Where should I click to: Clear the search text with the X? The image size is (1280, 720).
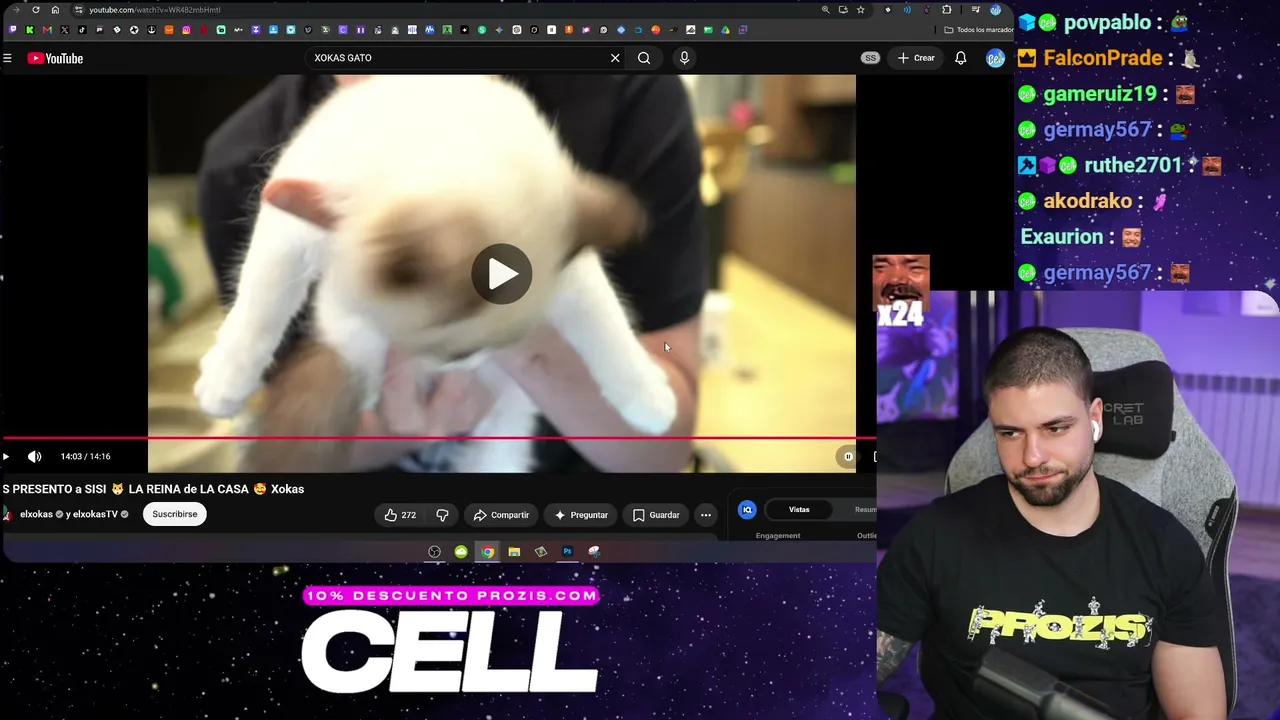(615, 58)
